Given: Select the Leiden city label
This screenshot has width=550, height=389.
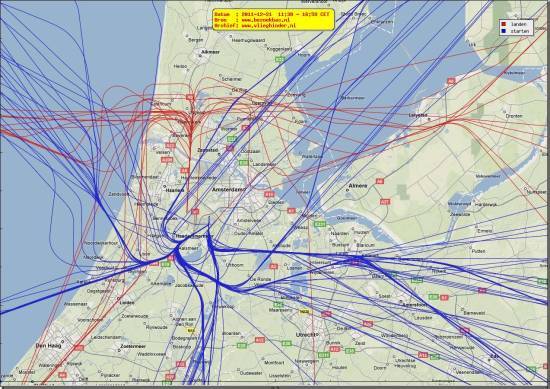Looking at the screenshot, I should coord(127,302).
